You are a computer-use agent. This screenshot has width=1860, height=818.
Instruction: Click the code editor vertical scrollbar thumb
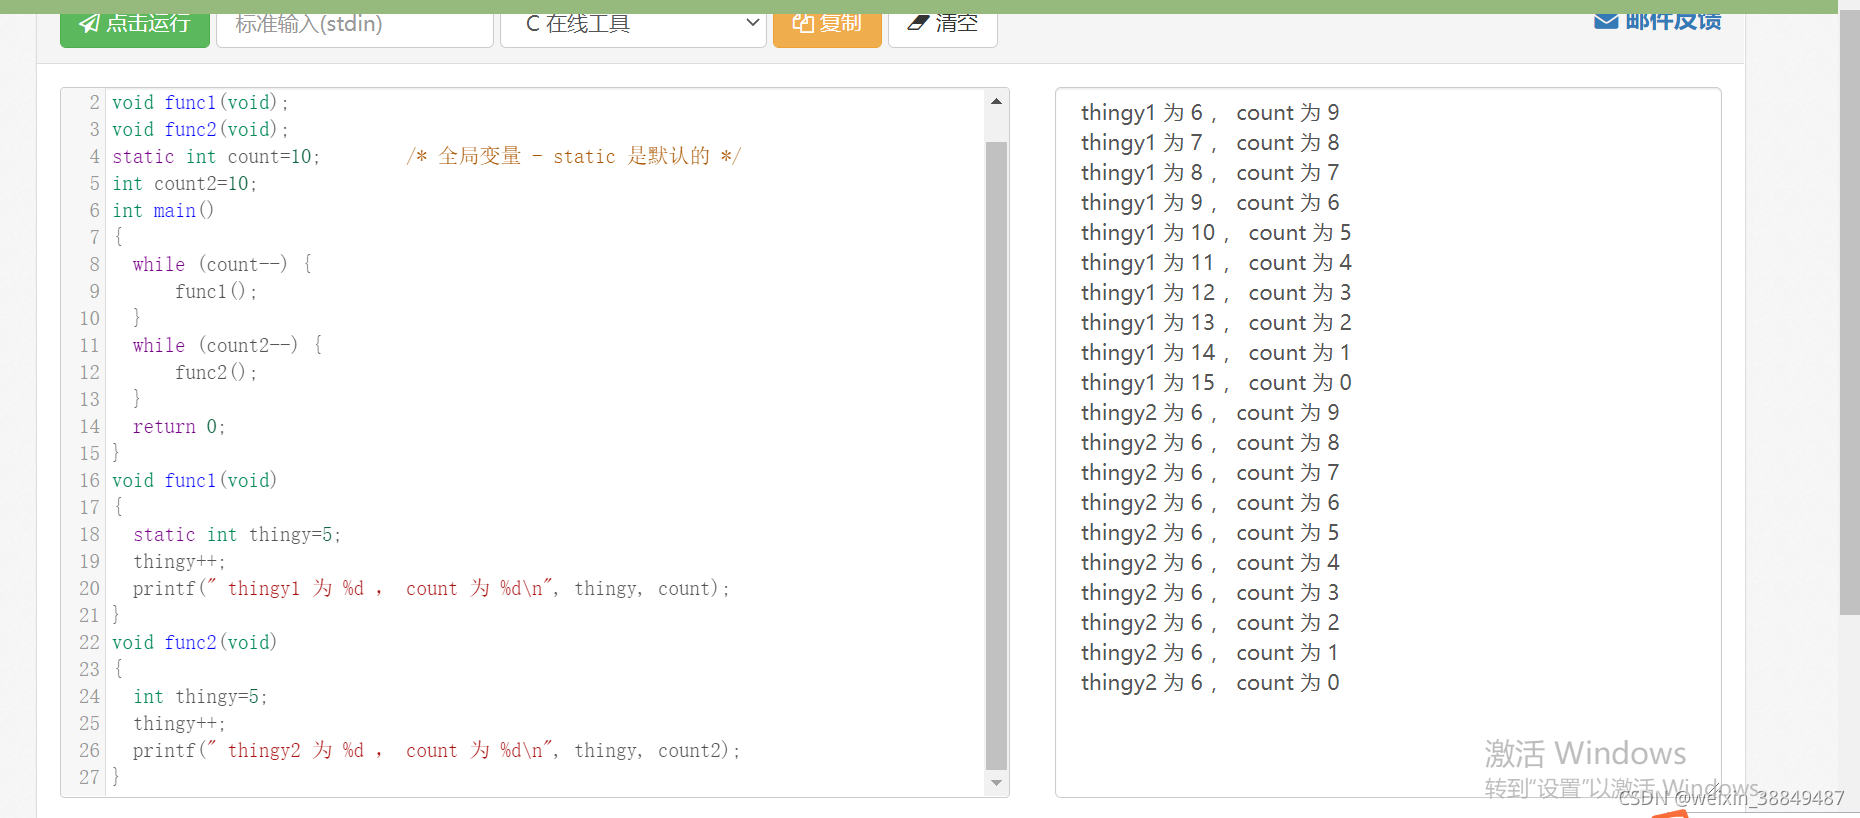996,455
